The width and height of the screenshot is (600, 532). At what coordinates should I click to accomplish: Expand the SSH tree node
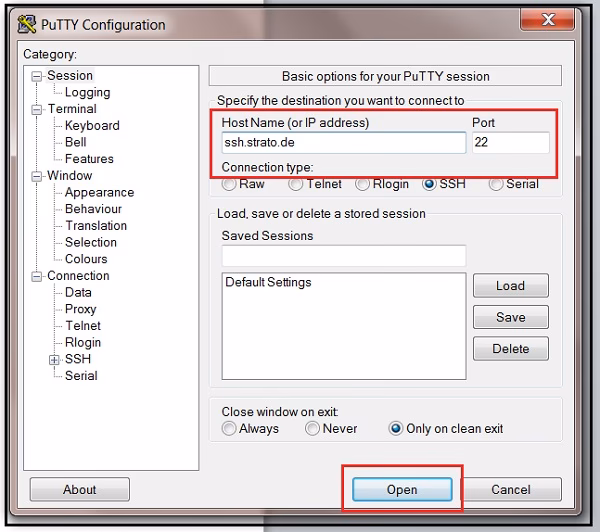(x=54, y=360)
